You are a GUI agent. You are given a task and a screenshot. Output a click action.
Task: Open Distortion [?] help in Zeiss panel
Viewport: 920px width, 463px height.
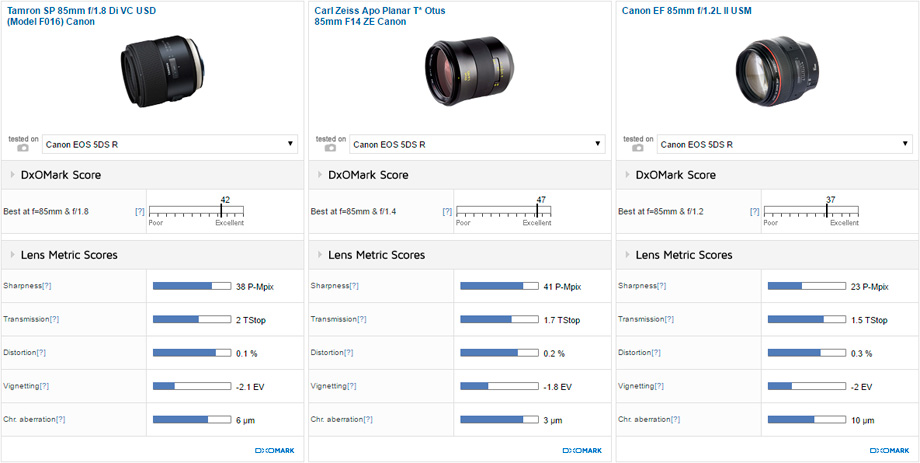349,353
